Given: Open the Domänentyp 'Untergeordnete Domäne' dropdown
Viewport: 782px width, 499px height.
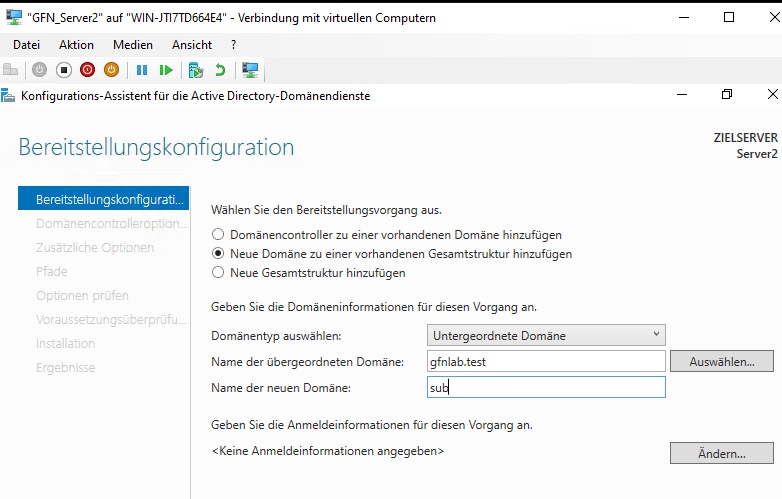Looking at the screenshot, I should coord(546,335).
